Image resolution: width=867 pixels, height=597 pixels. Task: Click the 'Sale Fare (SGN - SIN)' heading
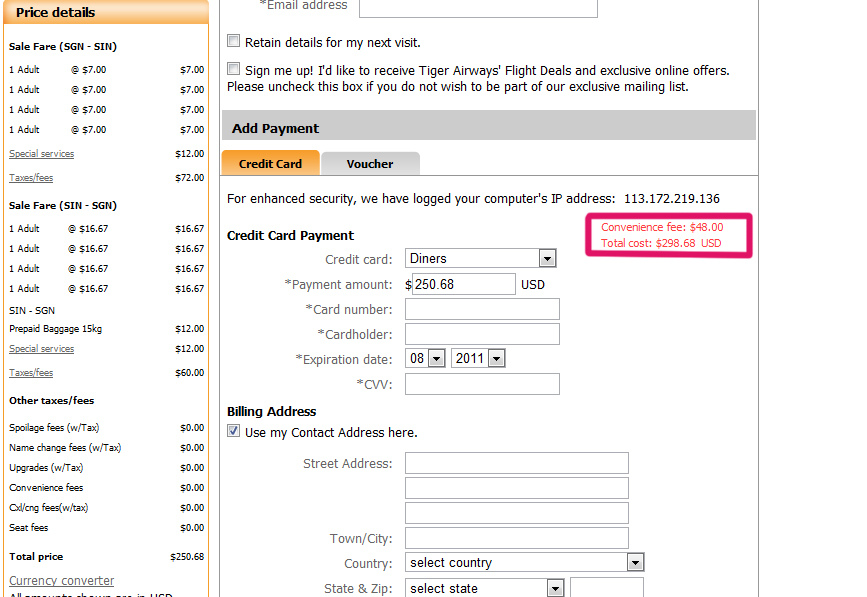[62, 46]
